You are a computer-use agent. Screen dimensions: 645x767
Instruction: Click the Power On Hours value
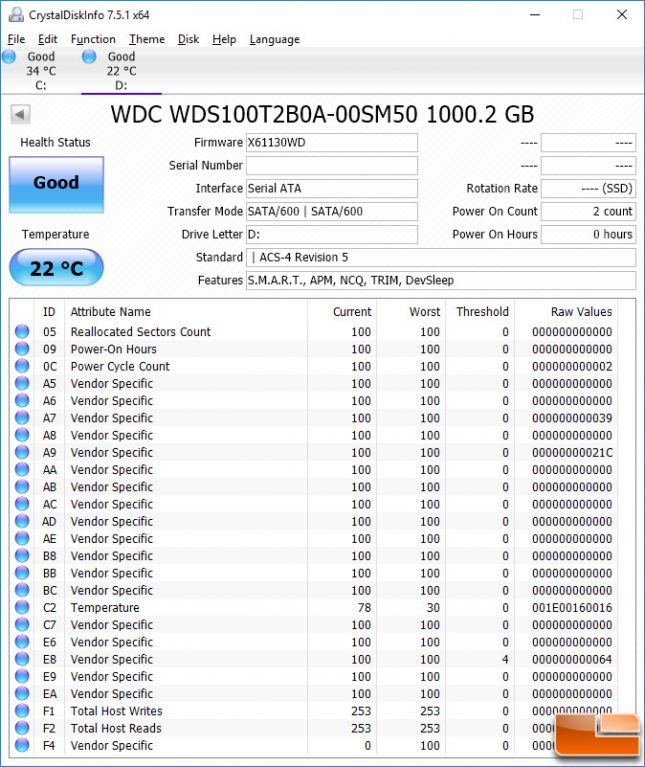click(588, 234)
